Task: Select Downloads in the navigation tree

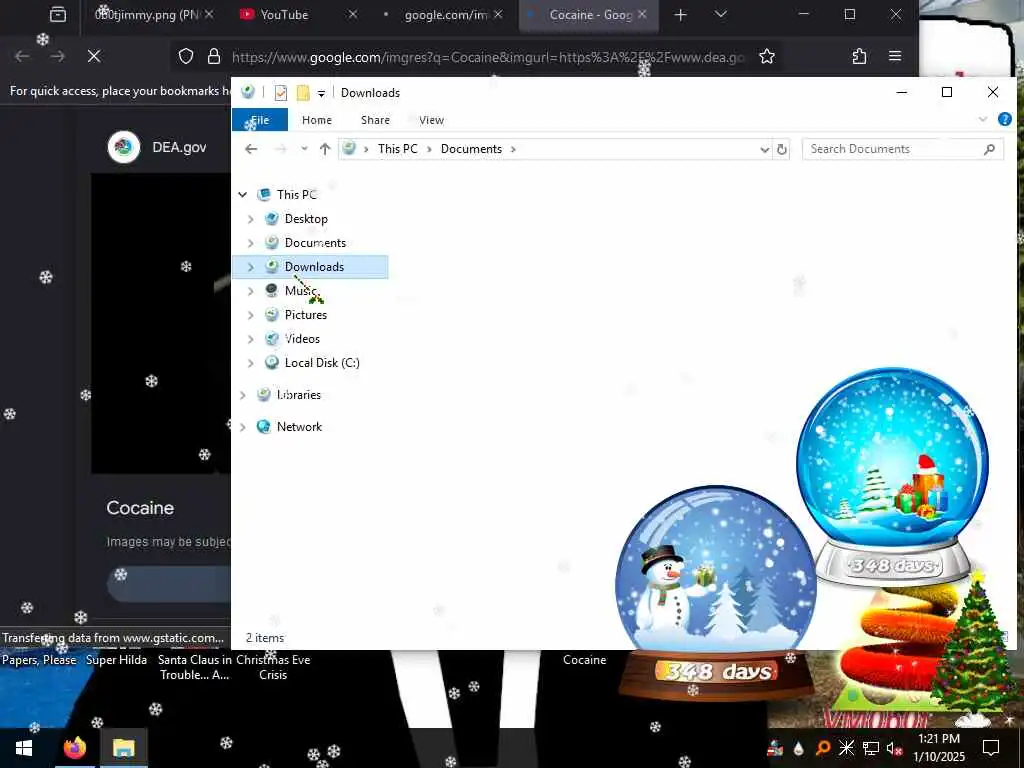Action: pyautogui.click(x=313, y=266)
